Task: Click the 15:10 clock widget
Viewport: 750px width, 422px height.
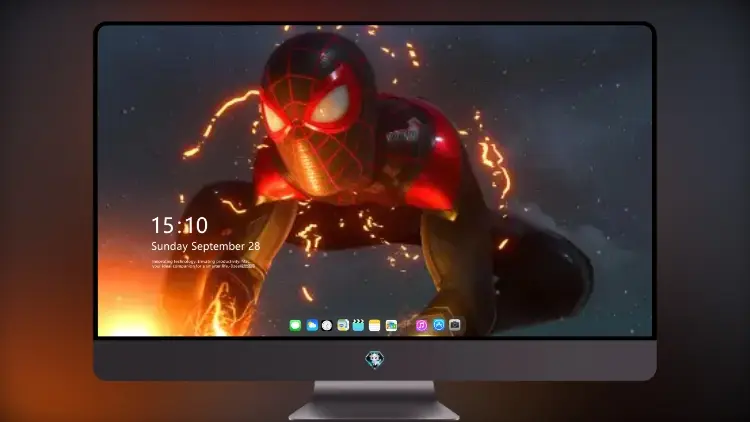Action: coord(179,225)
